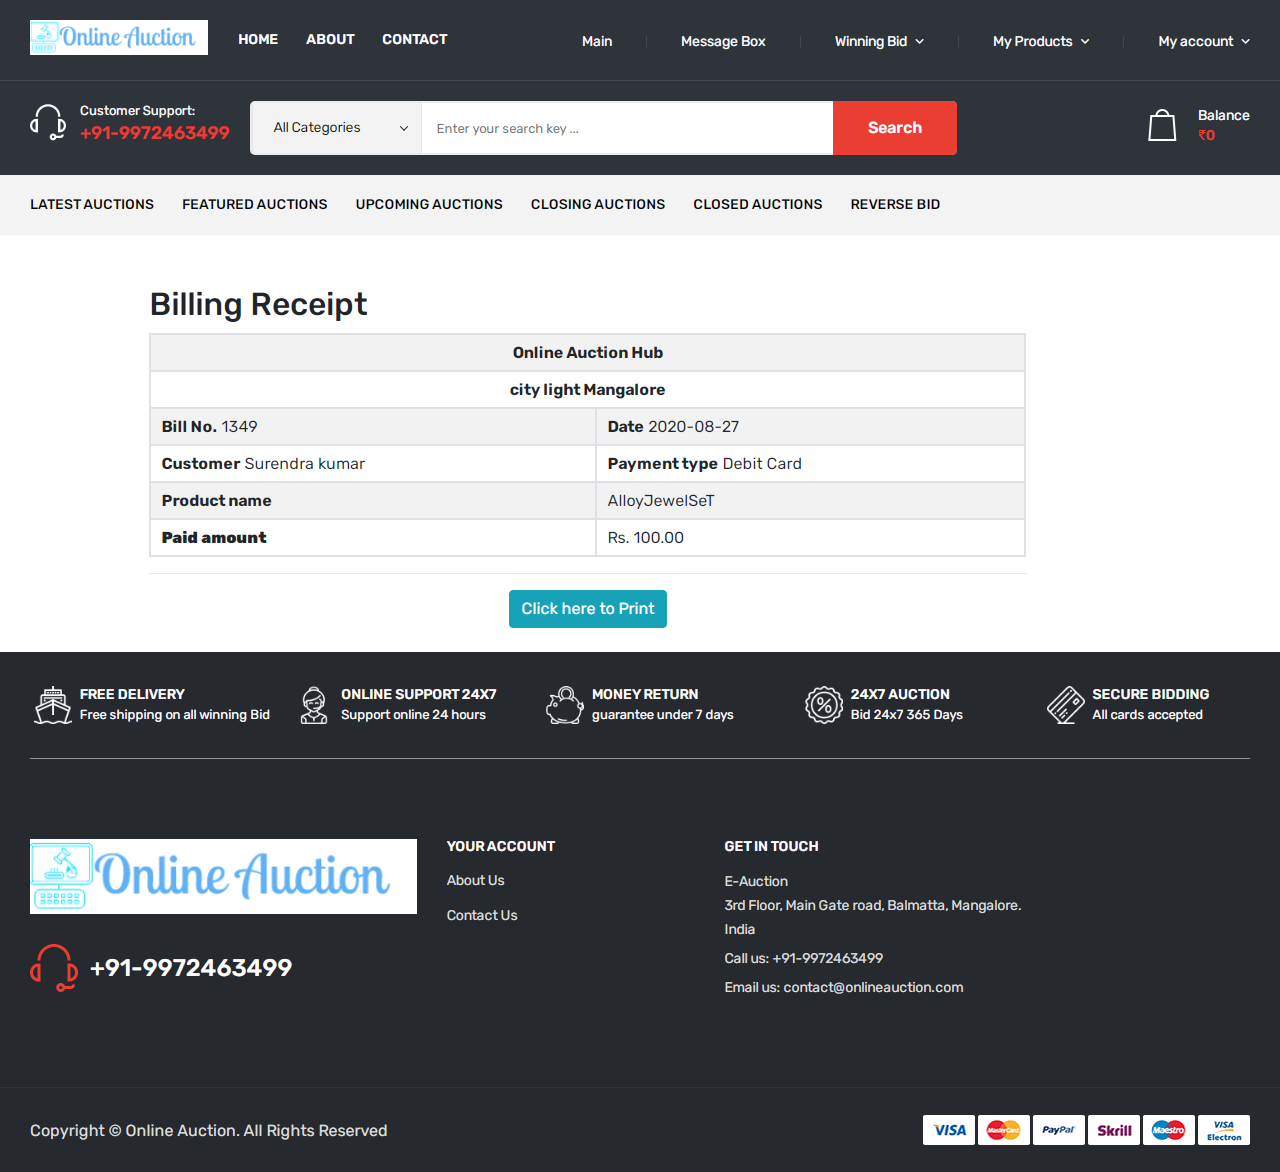This screenshot has height=1172, width=1280.
Task: Click the Online Auction header logo
Action: pyautogui.click(x=119, y=37)
